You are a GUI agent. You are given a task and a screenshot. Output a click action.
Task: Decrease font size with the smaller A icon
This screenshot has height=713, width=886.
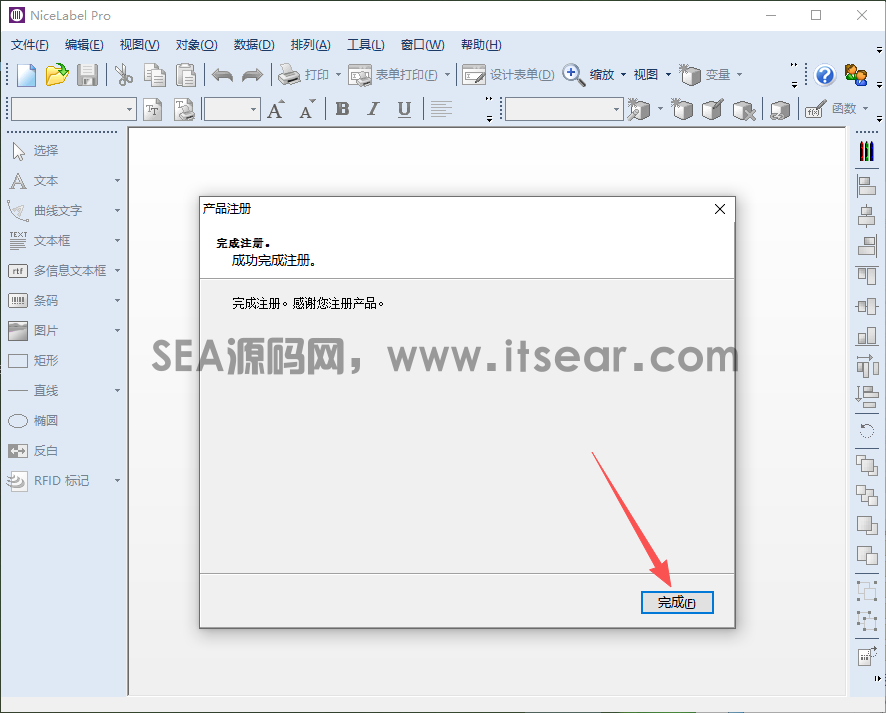(307, 108)
